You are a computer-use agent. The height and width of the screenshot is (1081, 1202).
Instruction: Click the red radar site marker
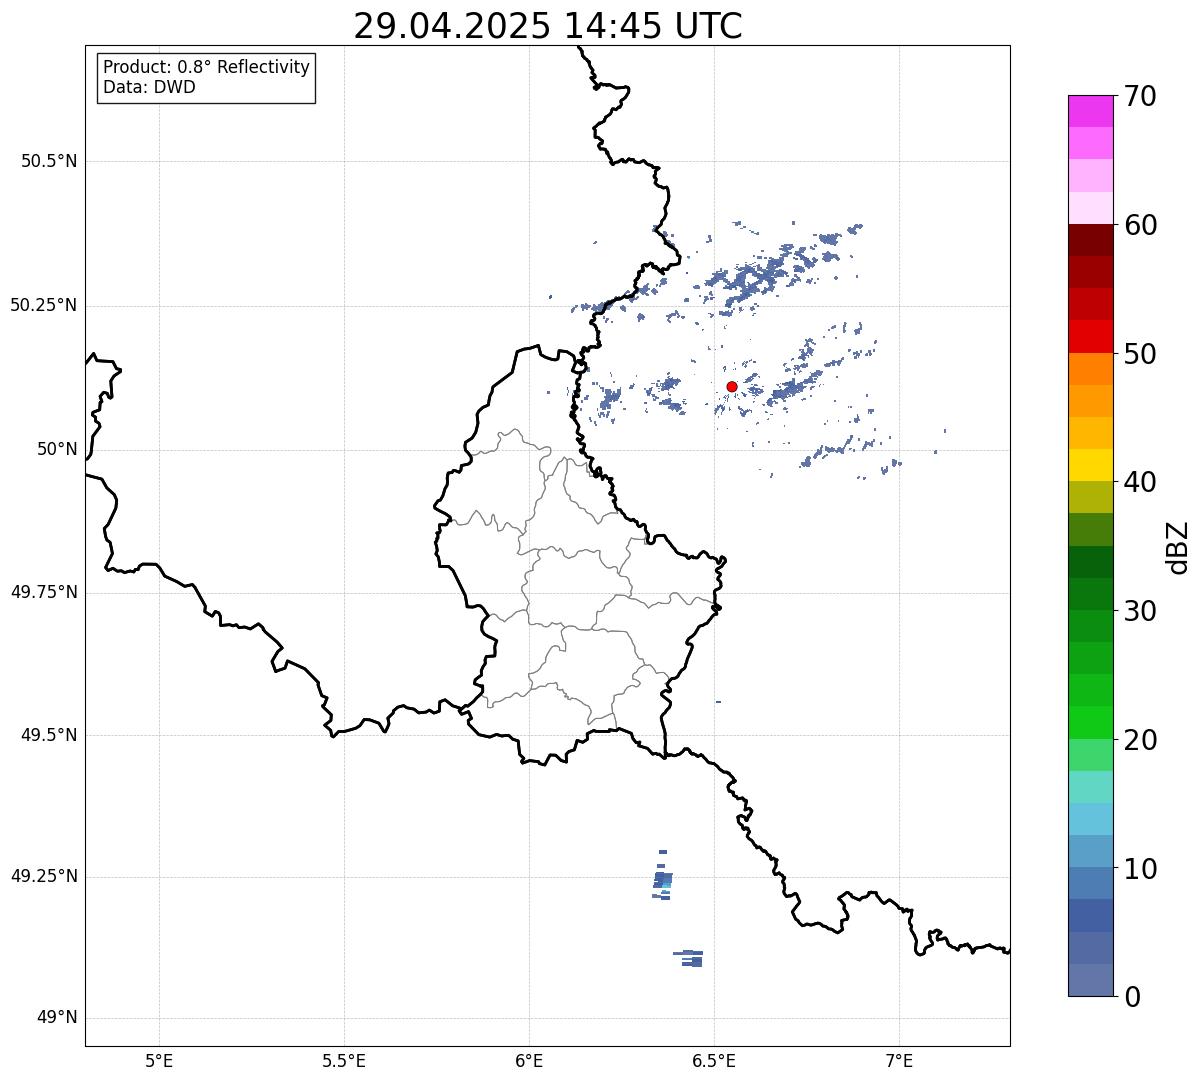732,387
